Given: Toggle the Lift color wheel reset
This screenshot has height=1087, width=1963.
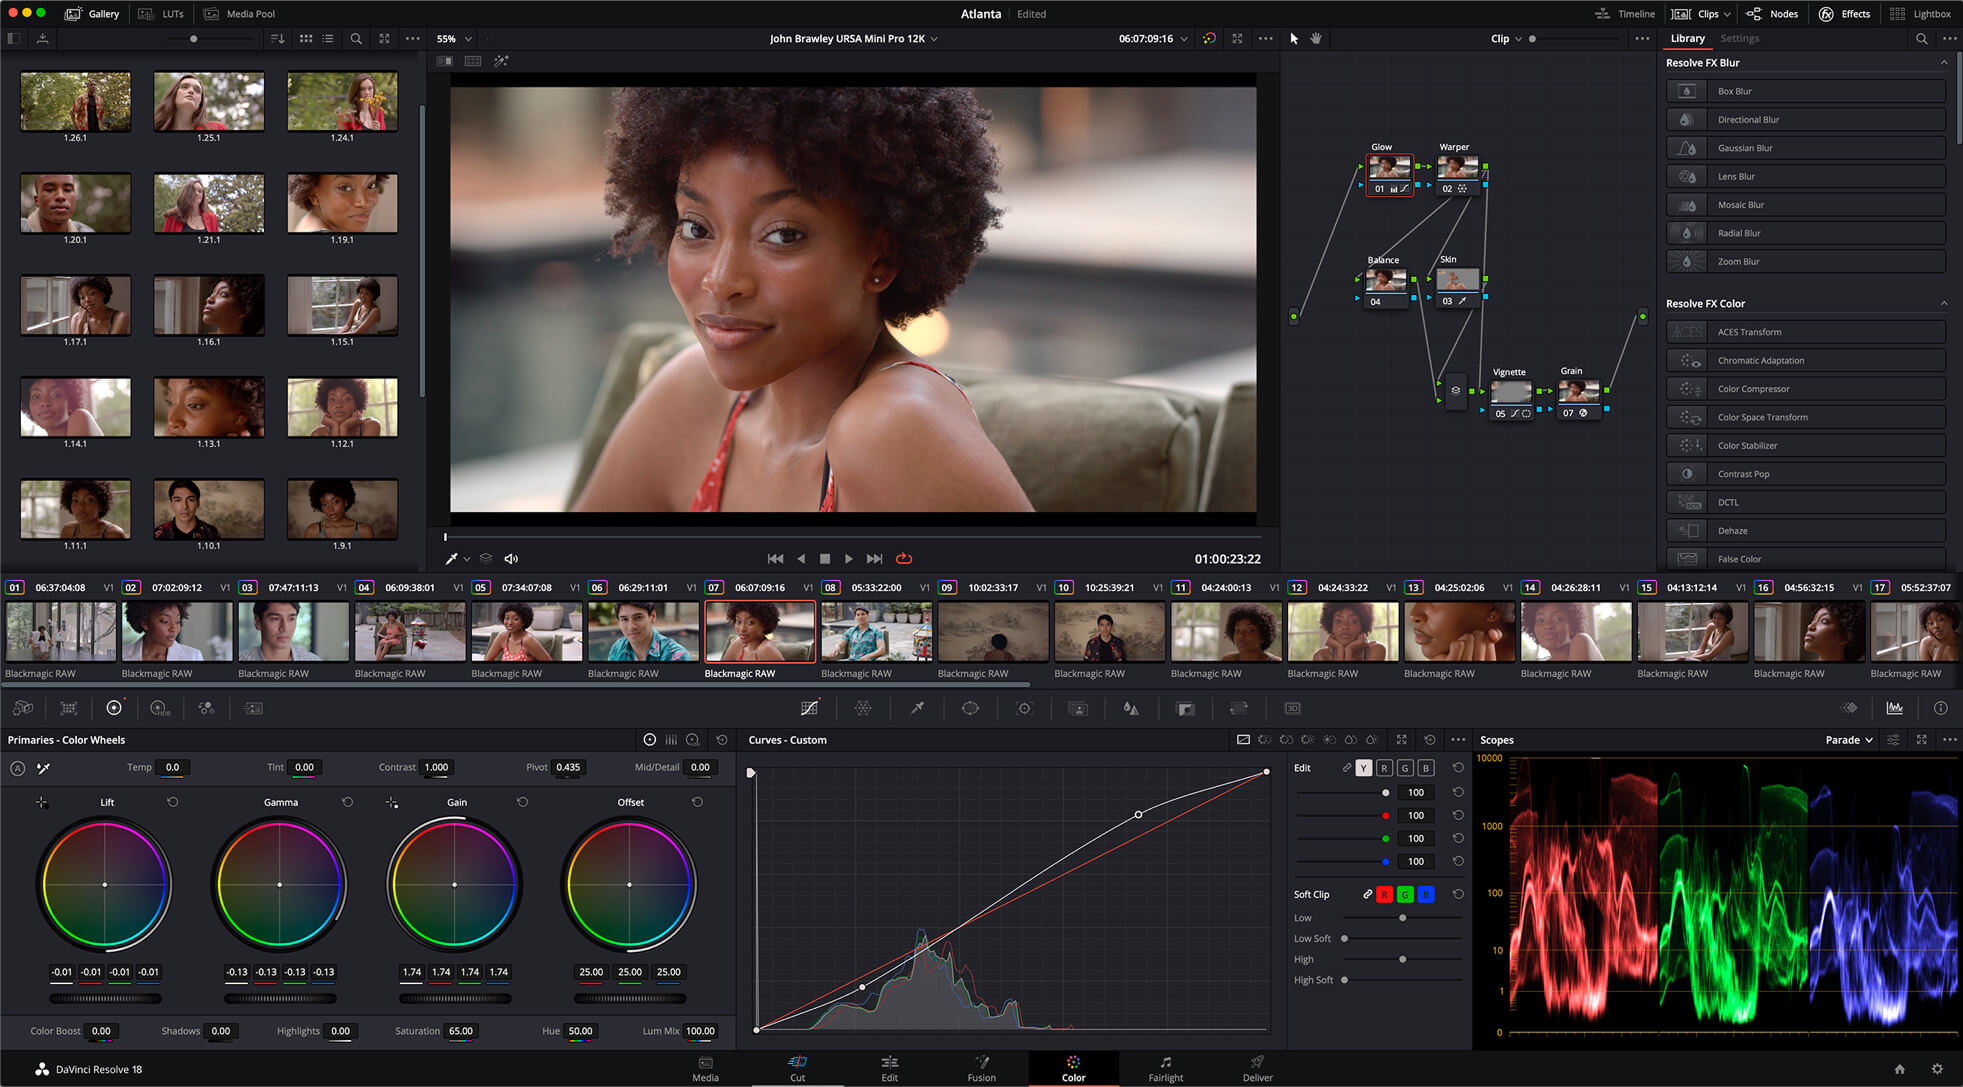Looking at the screenshot, I should [x=169, y=802].
